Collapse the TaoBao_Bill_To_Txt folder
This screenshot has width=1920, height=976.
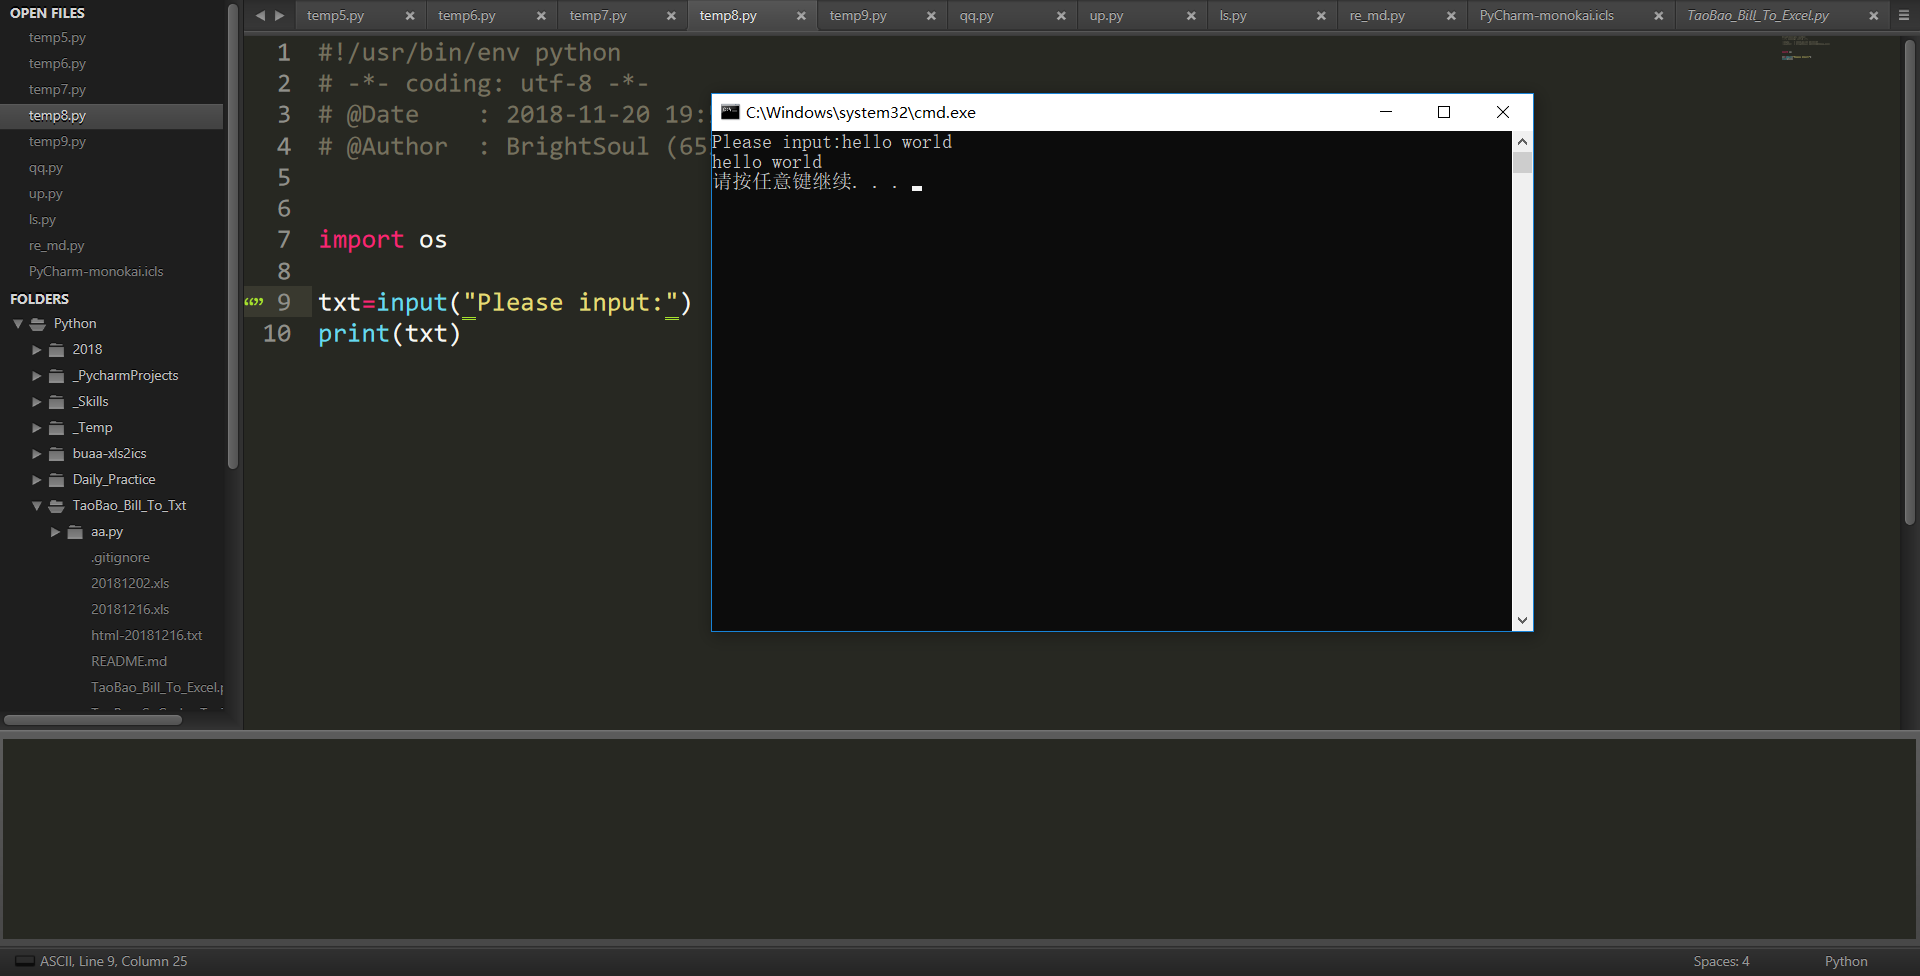pos(37,506)
